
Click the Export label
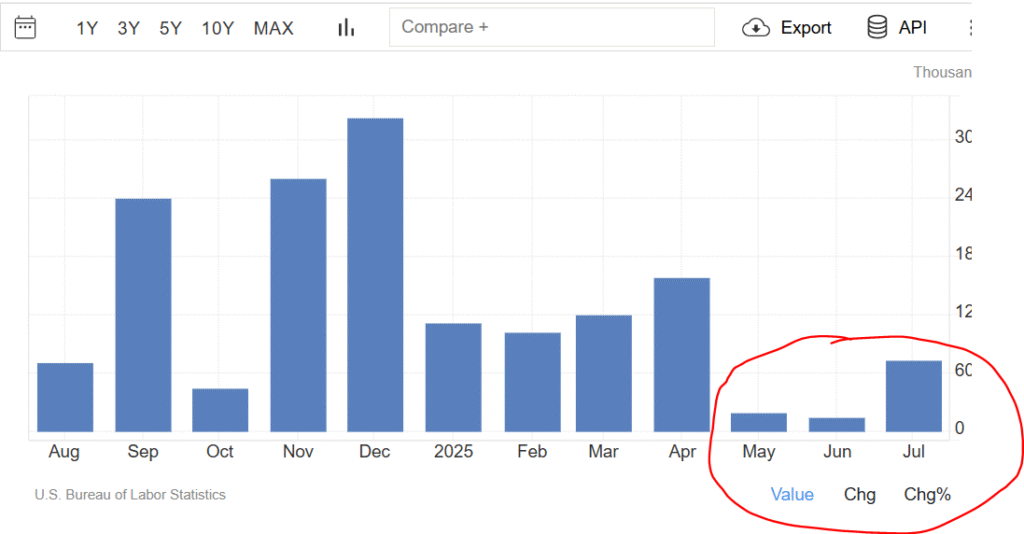(806, 27)
